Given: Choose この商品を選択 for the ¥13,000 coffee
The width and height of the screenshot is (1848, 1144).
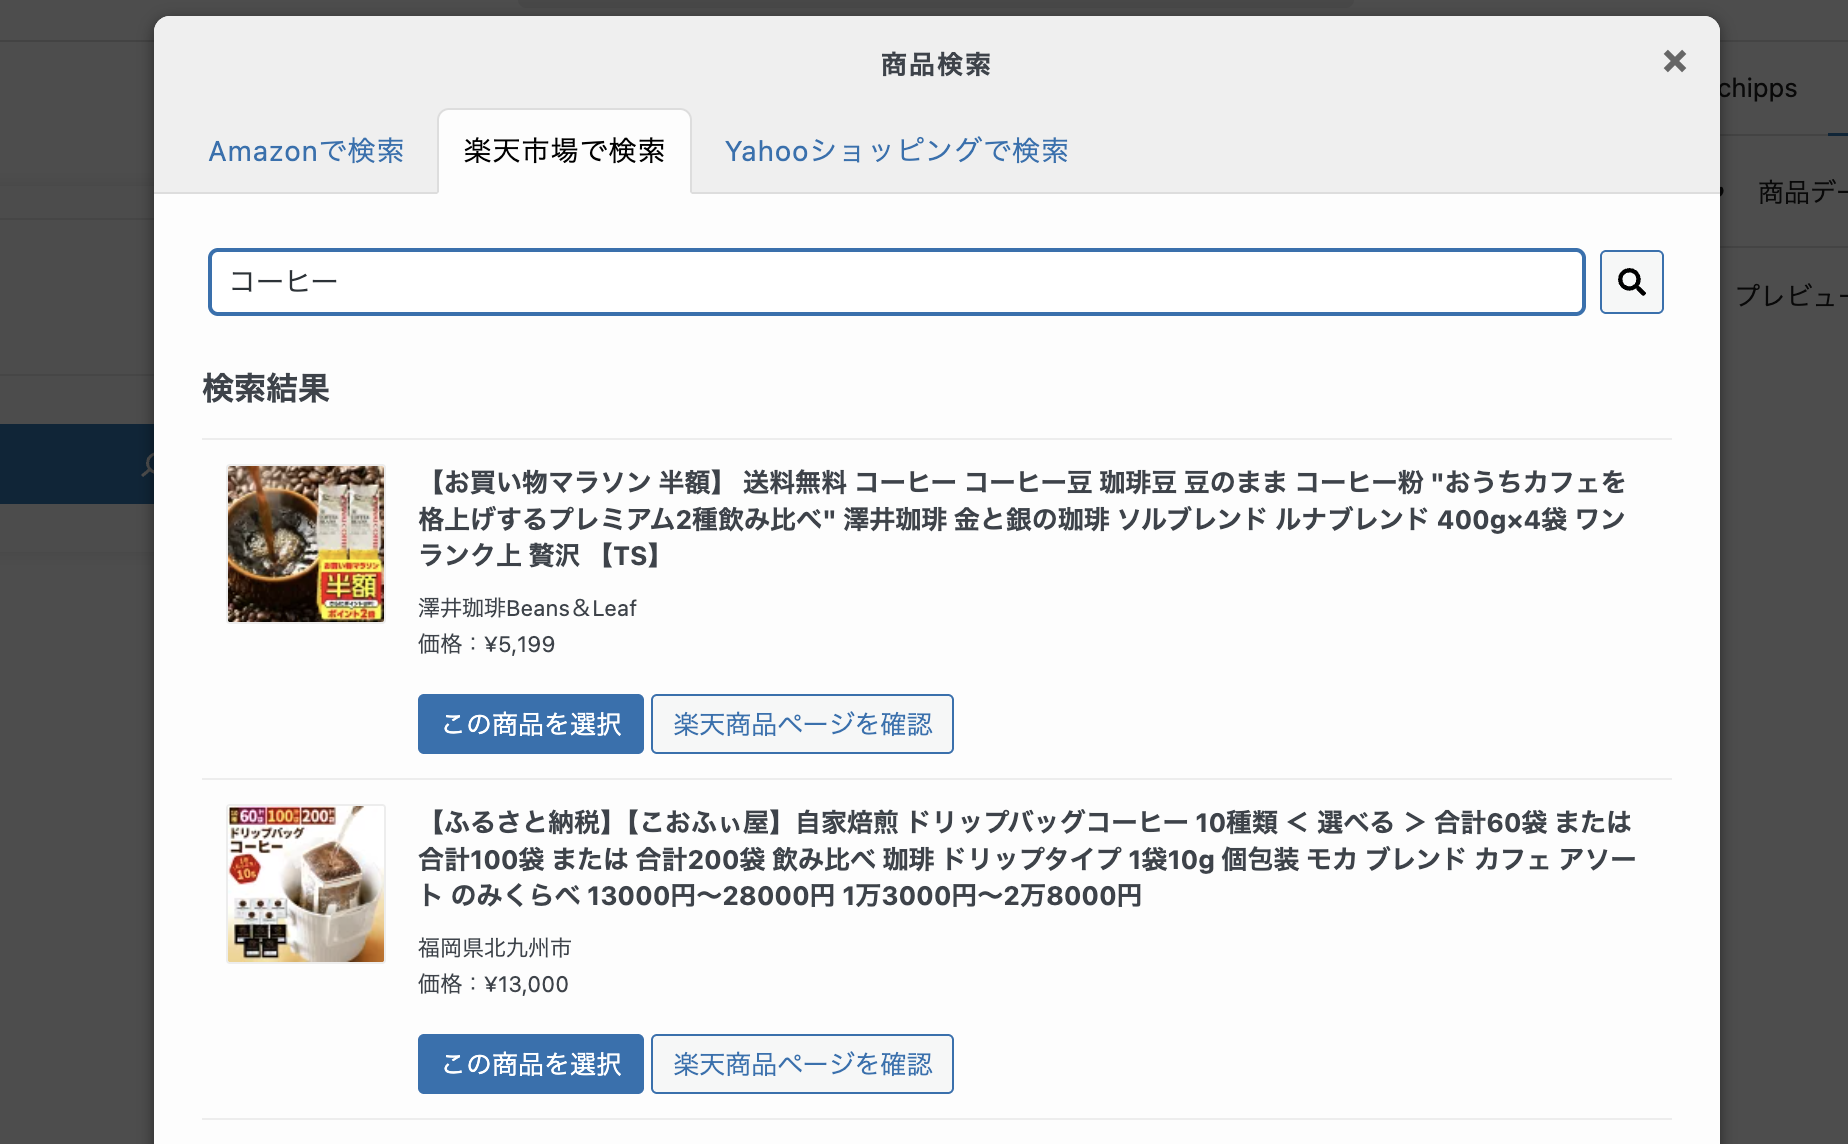Looking at the screenshot, I should pos(530,1064).
